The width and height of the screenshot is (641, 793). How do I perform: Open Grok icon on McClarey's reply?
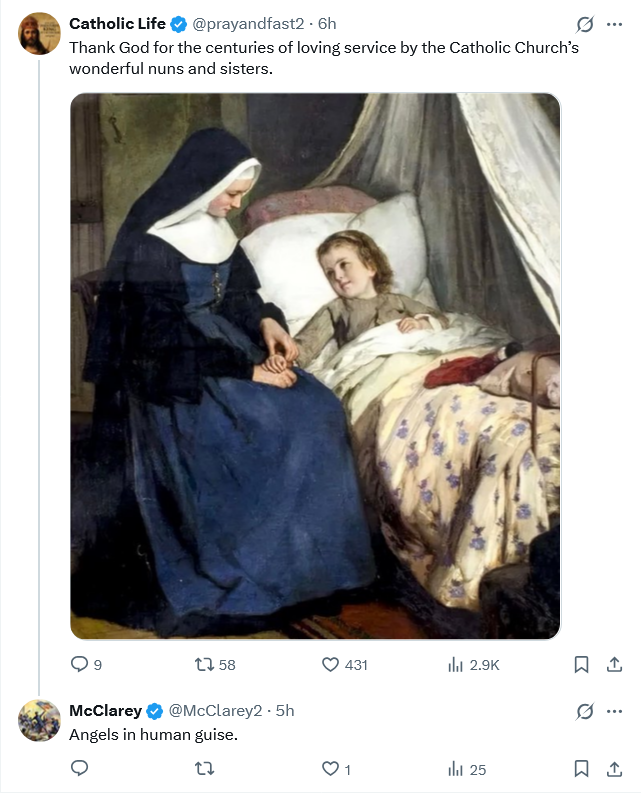tap(584, 711)
